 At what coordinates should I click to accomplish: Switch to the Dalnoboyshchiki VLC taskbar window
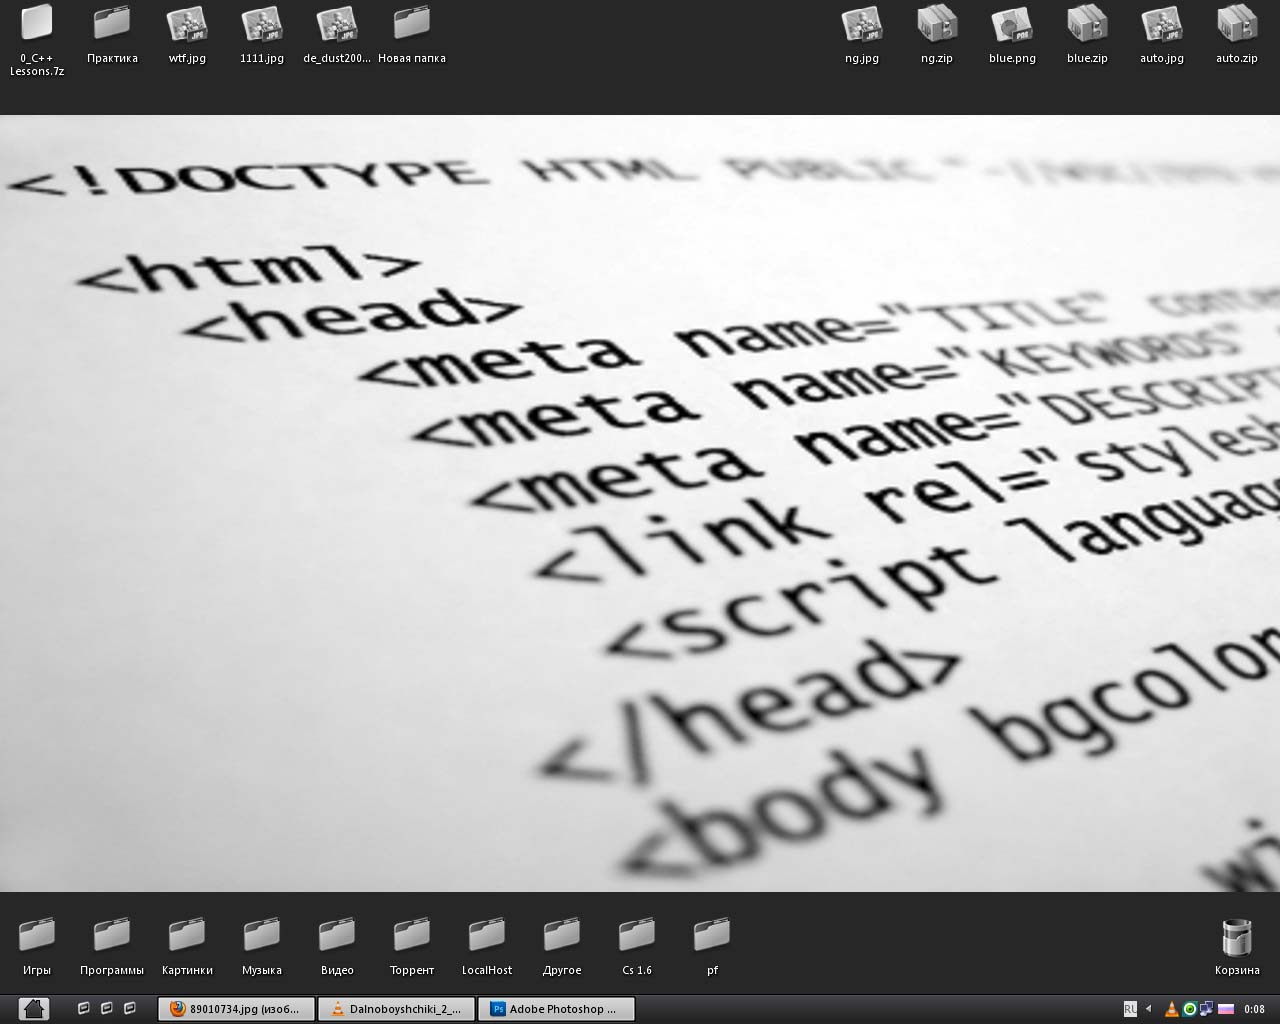(396, 1009)
